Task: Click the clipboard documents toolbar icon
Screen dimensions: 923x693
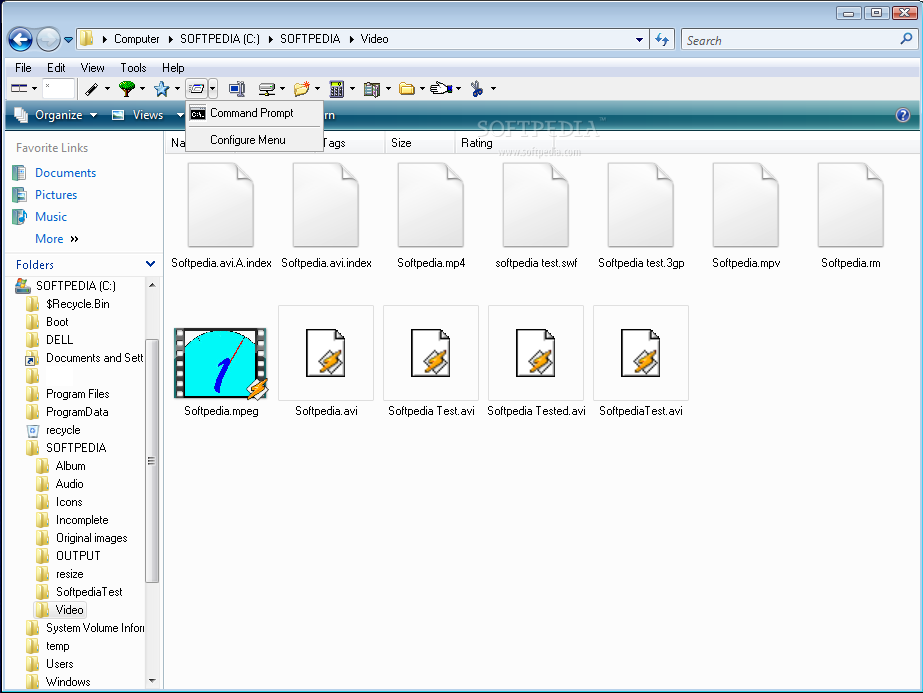Action: (x=371, y=89)
